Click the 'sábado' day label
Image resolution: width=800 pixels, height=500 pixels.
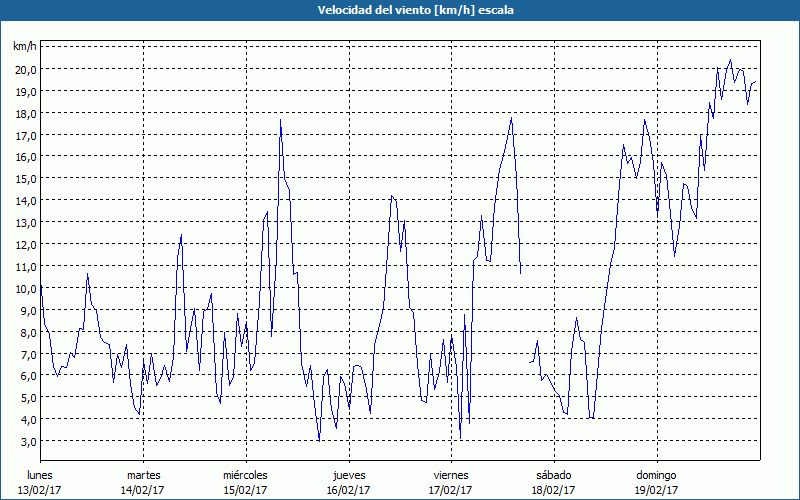click(x=553, y=475)
